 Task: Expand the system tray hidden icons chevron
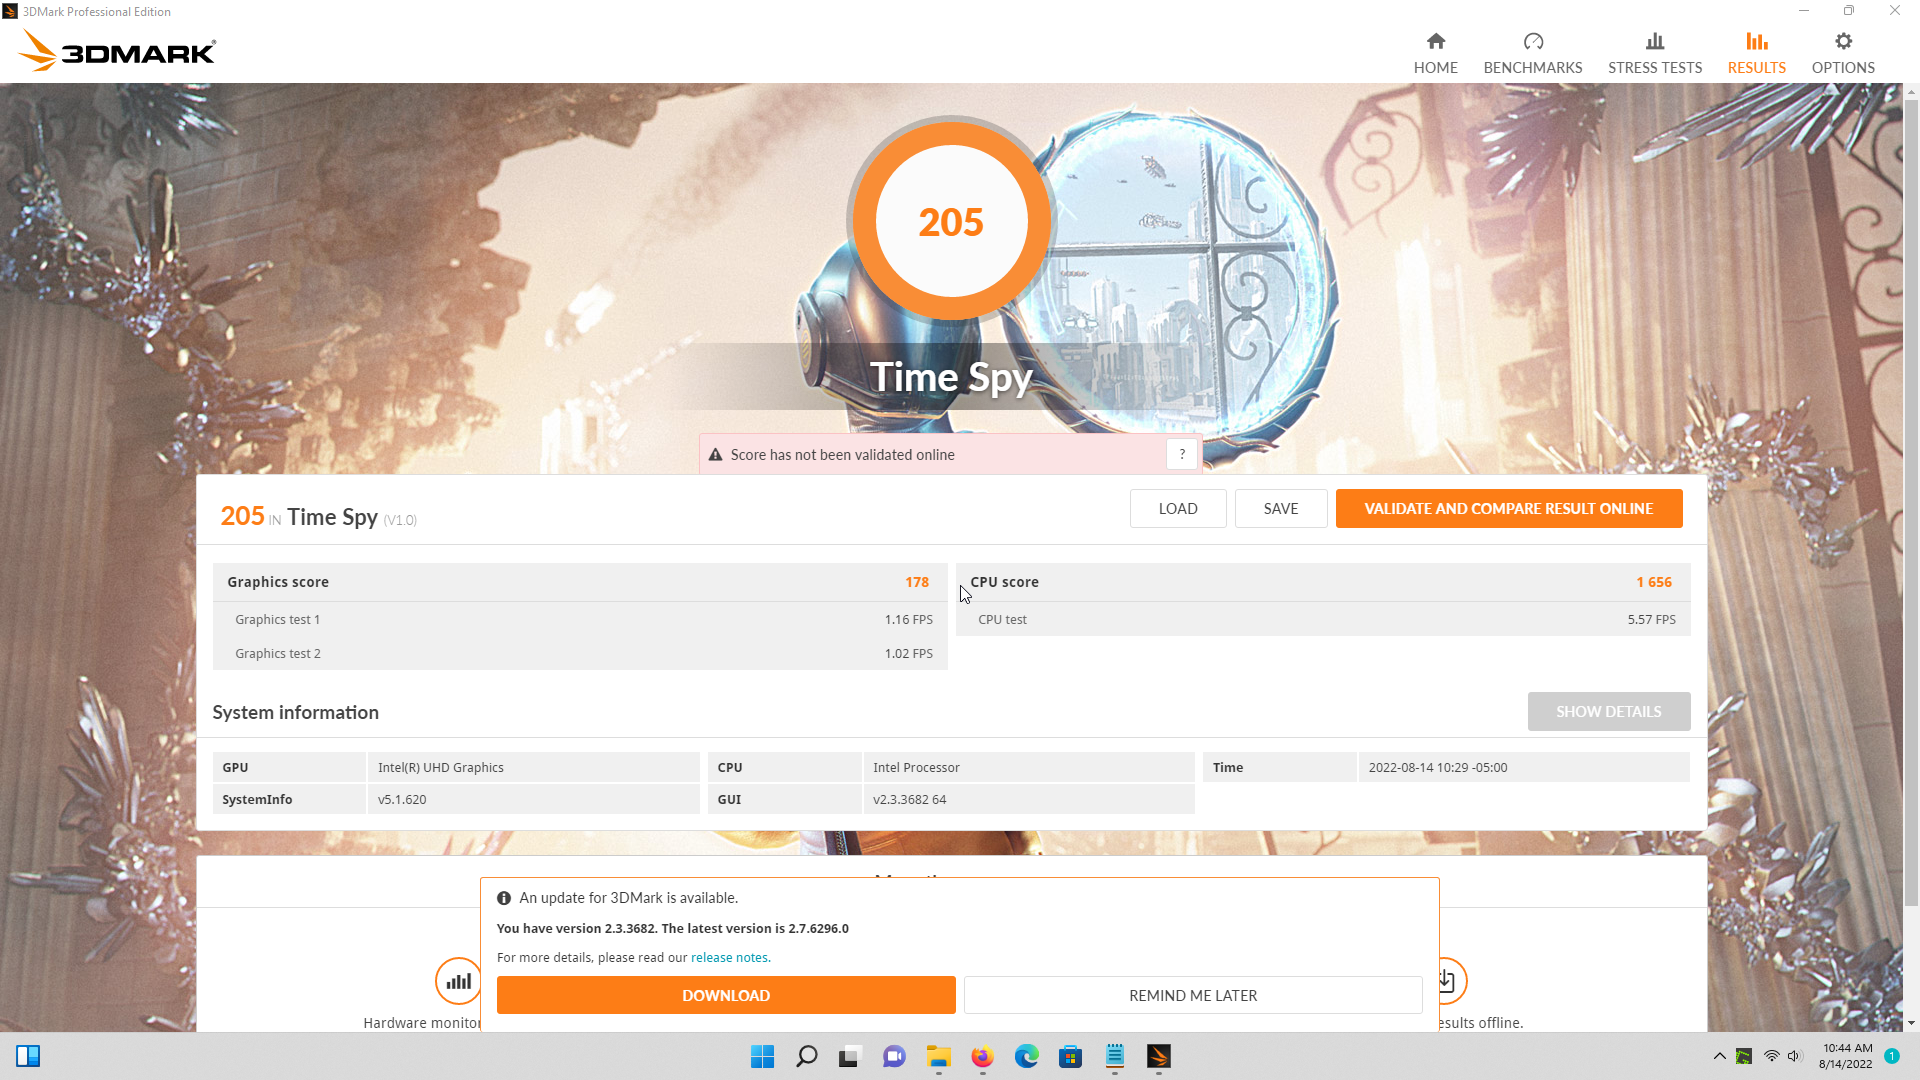tap(1719, 1056)
